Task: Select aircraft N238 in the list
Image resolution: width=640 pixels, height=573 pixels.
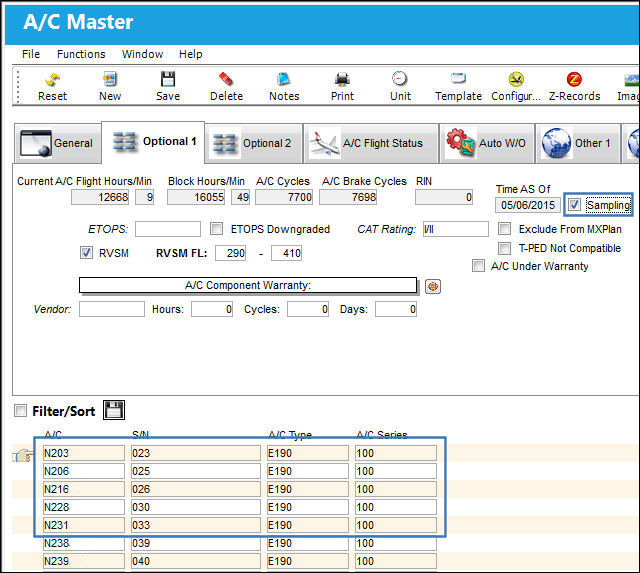Action: pos(84,543)
